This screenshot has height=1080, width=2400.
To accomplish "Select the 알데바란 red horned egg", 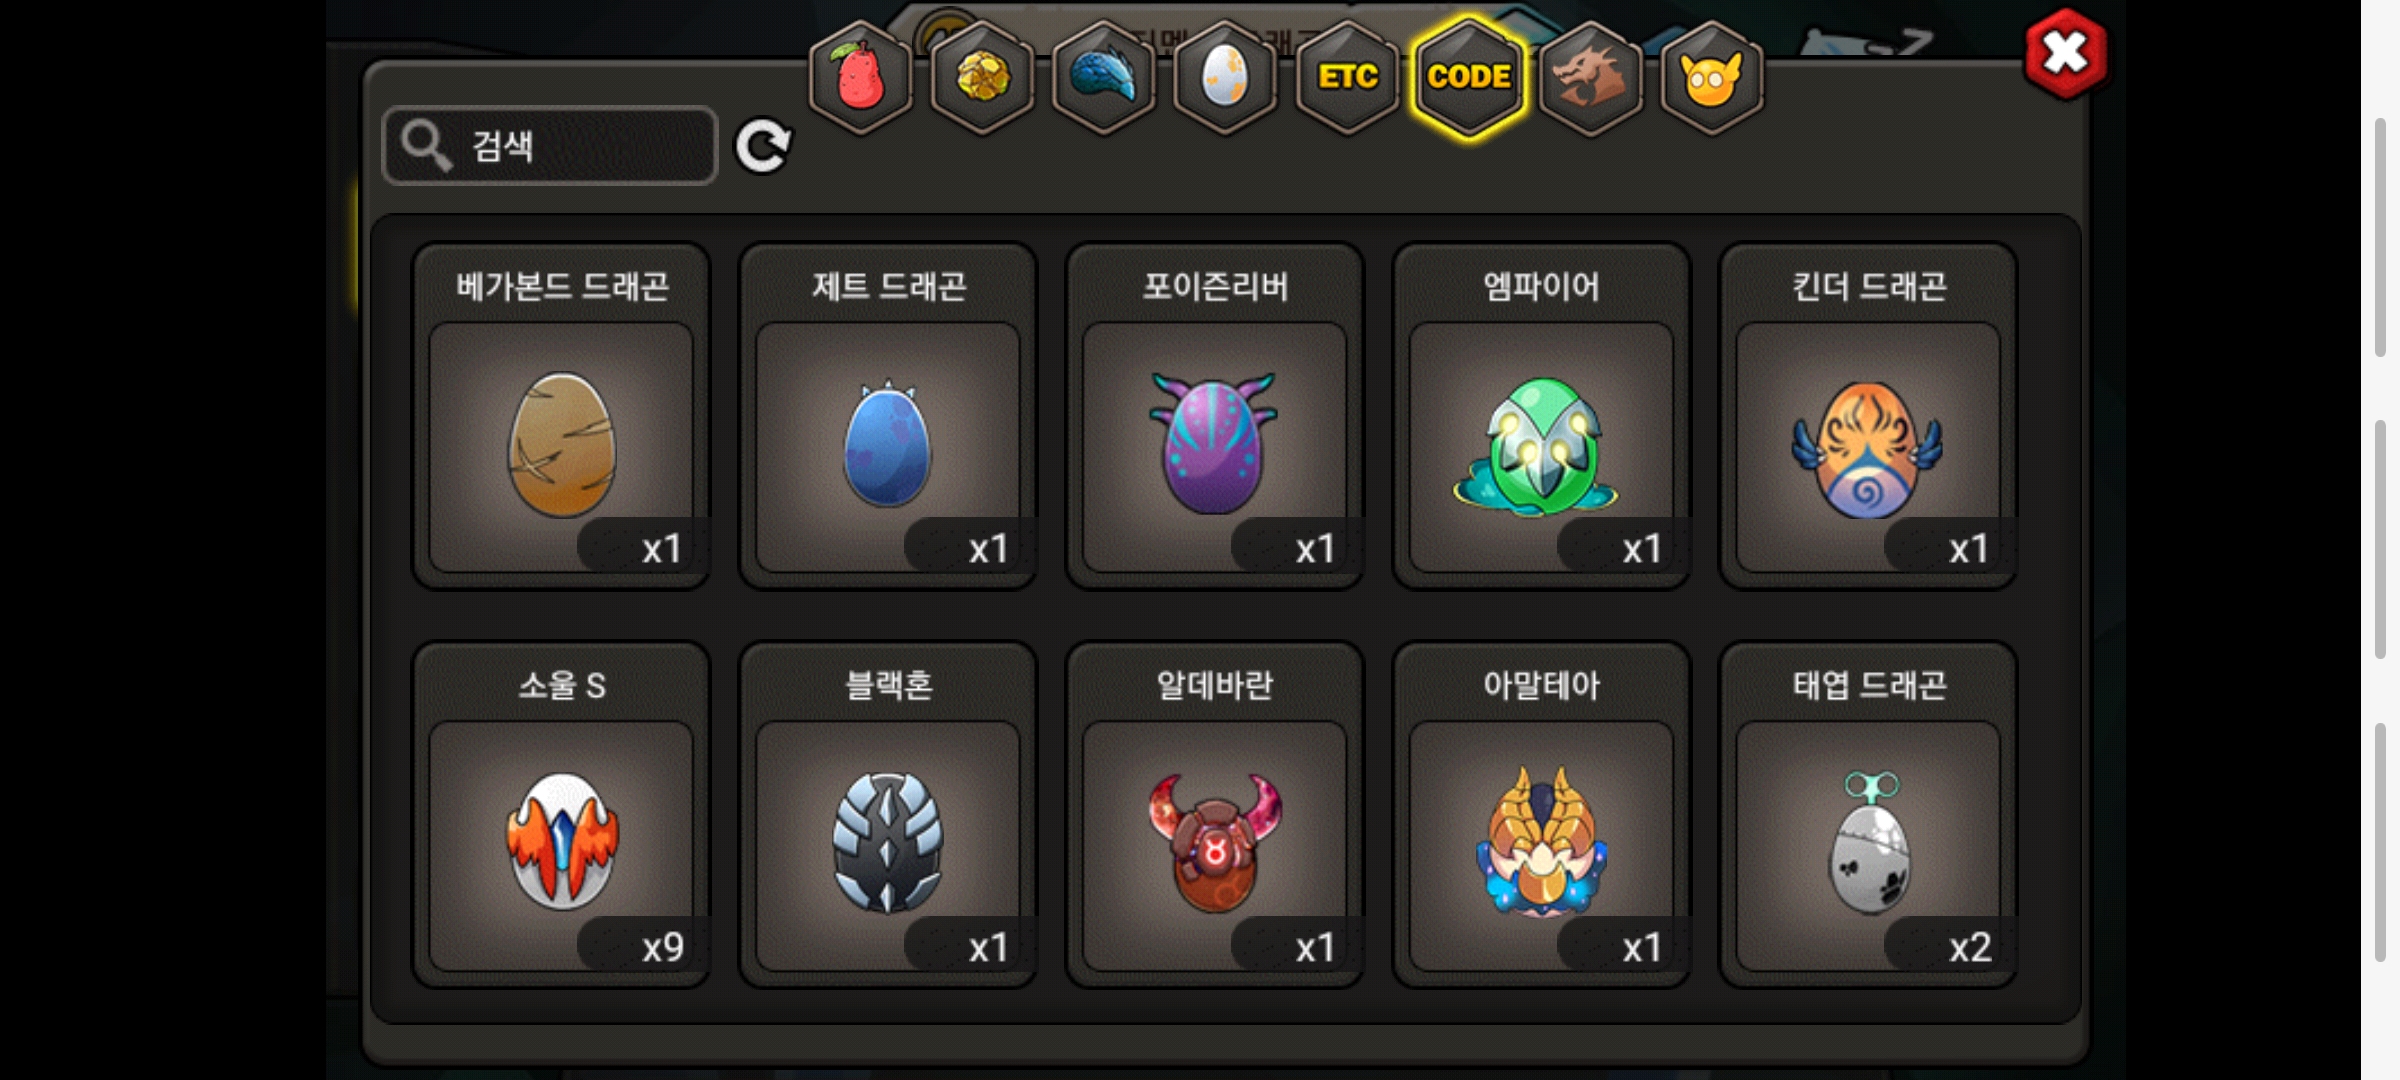I will [x=1215, y=815].
